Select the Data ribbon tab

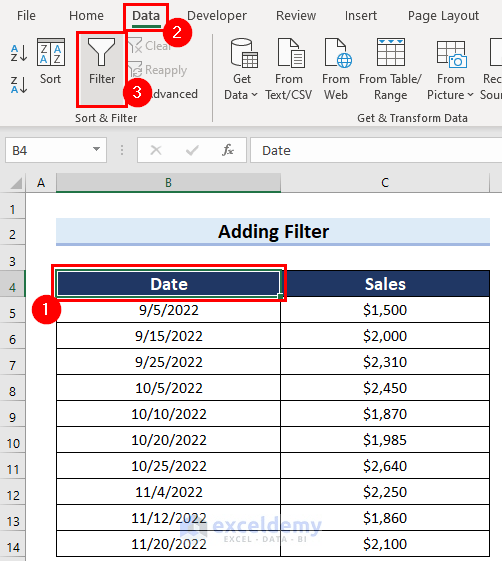click(146, 16)
